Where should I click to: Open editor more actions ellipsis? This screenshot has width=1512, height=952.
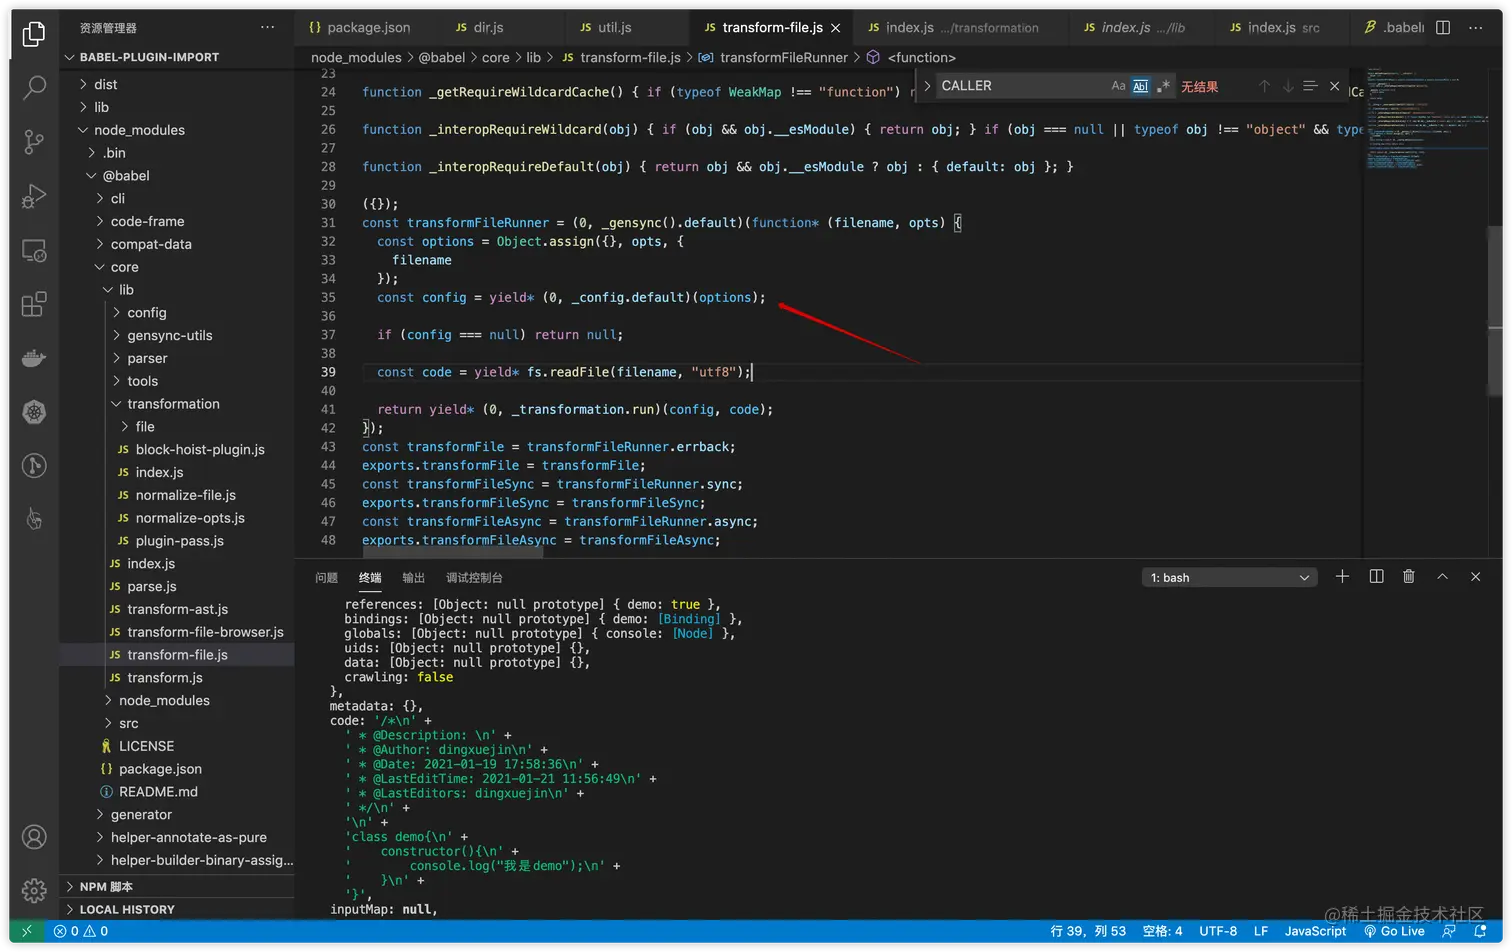(x=1476, y=27)
